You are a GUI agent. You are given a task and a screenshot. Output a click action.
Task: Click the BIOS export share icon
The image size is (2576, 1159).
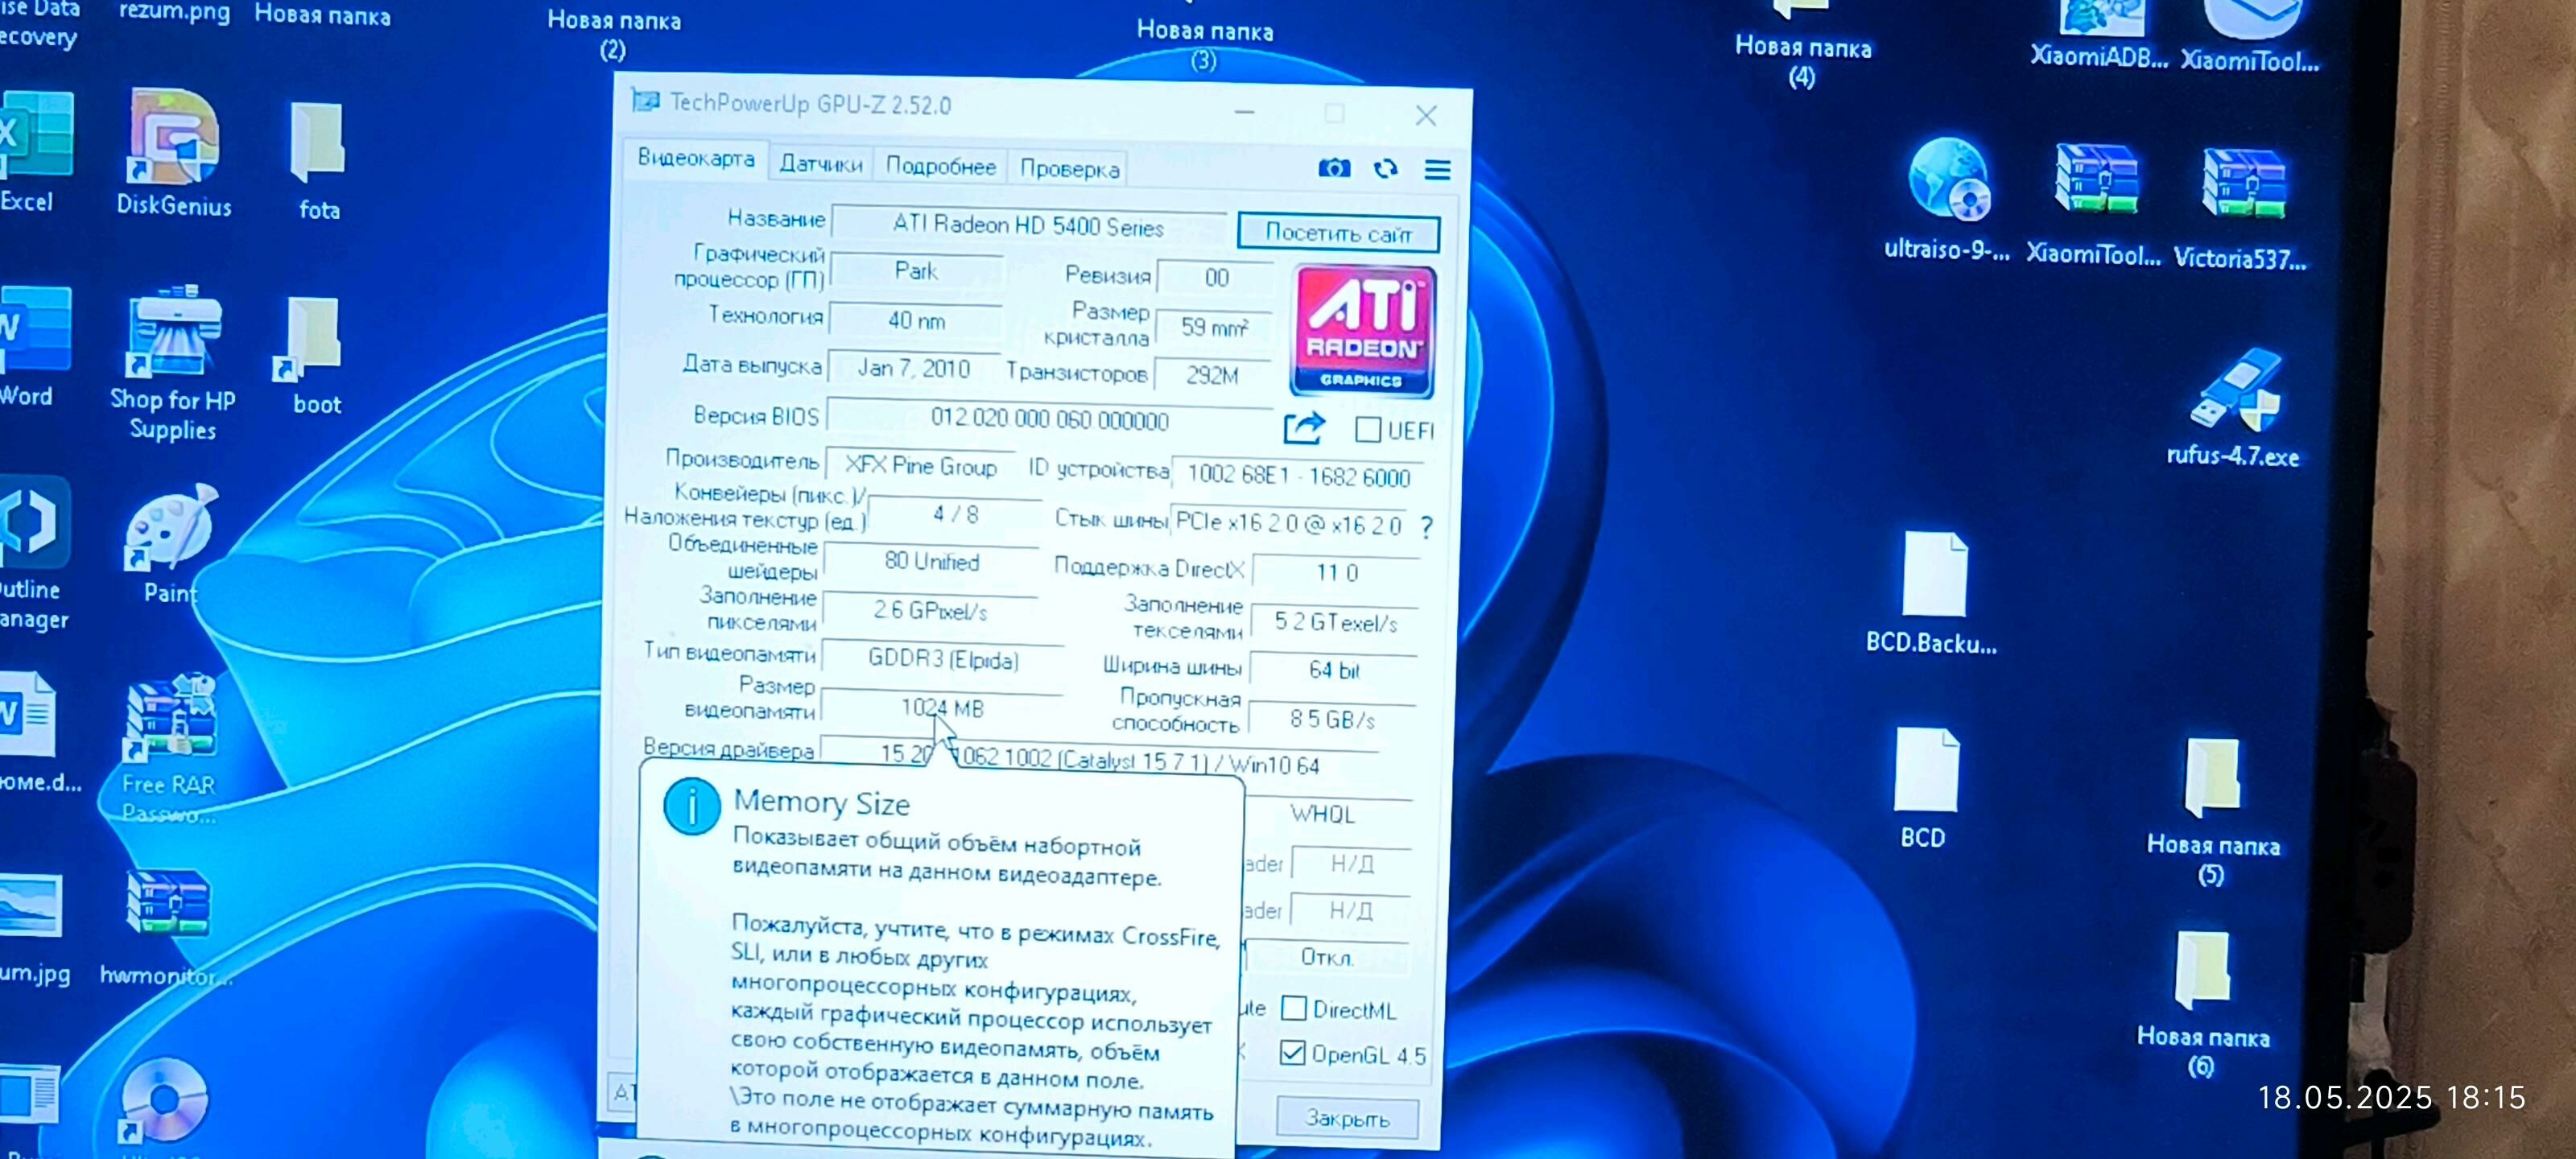pyautogui.click(x=1304, y=428)
